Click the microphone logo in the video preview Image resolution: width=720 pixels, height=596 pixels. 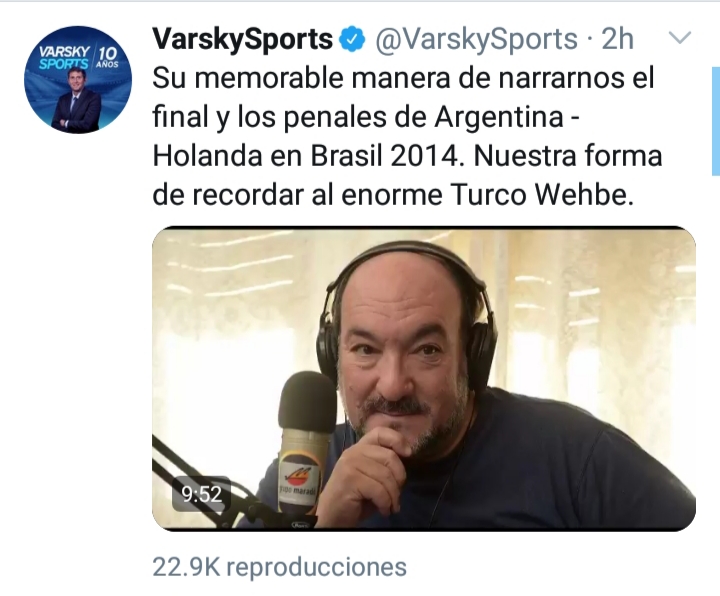298,480
